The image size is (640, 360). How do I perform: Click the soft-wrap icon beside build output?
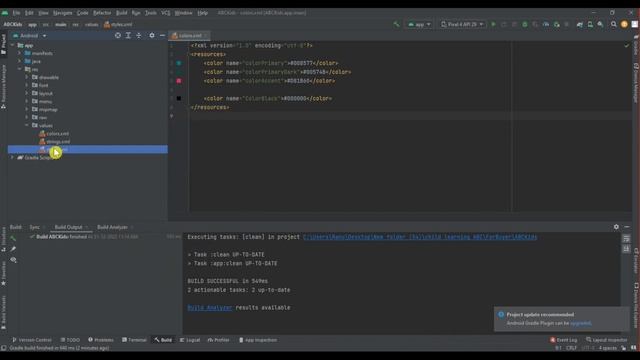627,238
